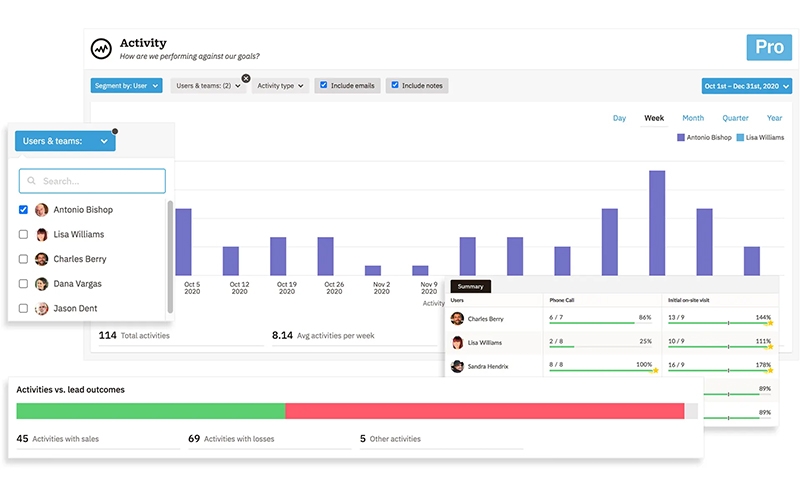Click the Lisa Williams legend swatch
This screenshot has width=800, height=500.
740,137
